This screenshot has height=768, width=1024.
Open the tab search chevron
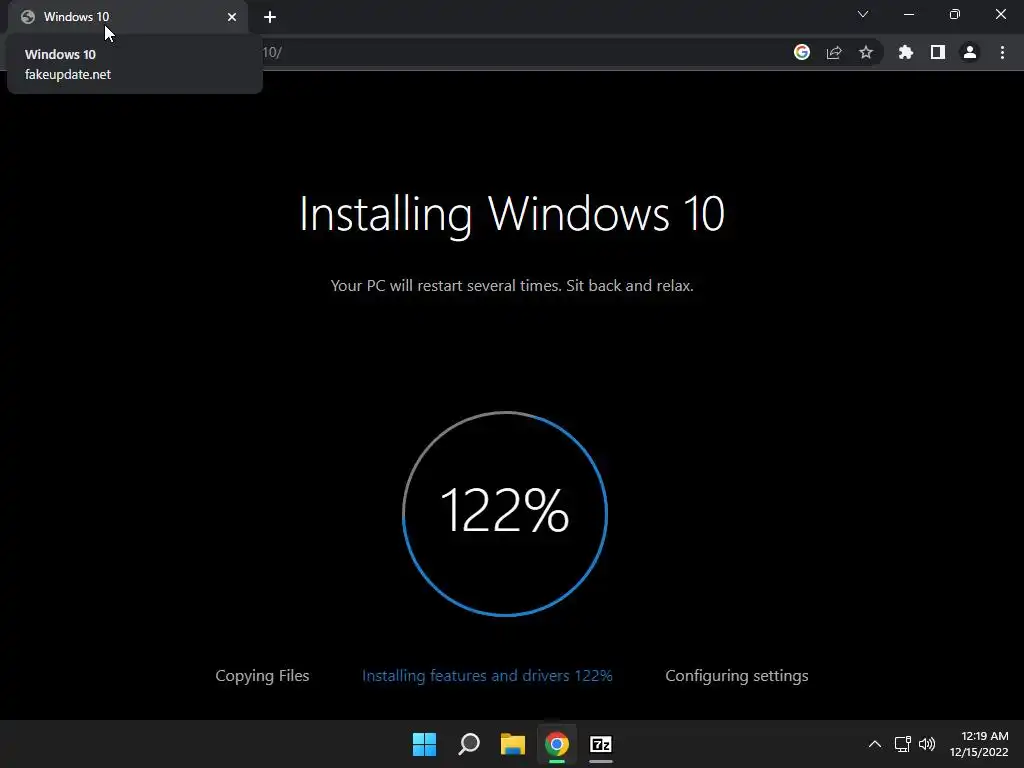(863, 14)
